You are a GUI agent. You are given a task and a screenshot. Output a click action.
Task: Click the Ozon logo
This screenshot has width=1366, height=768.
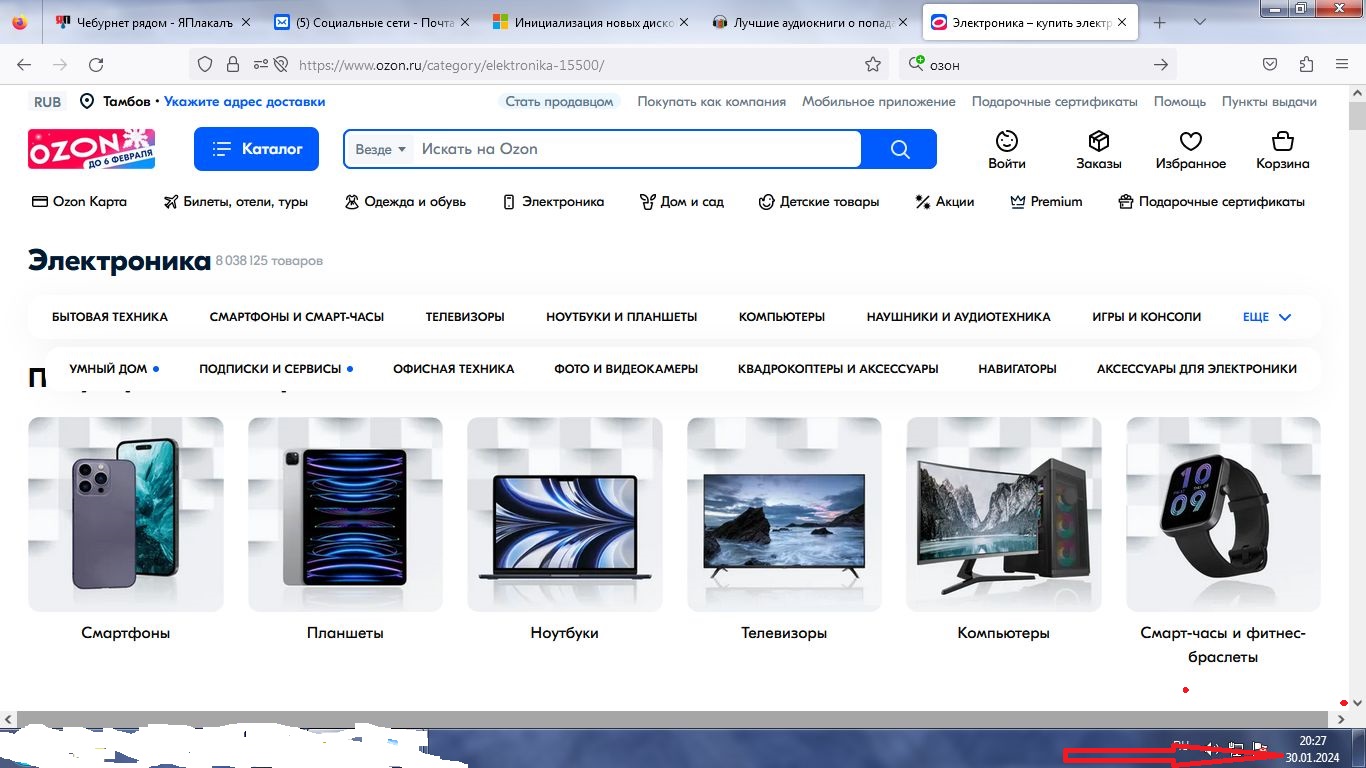click(91, 148)
